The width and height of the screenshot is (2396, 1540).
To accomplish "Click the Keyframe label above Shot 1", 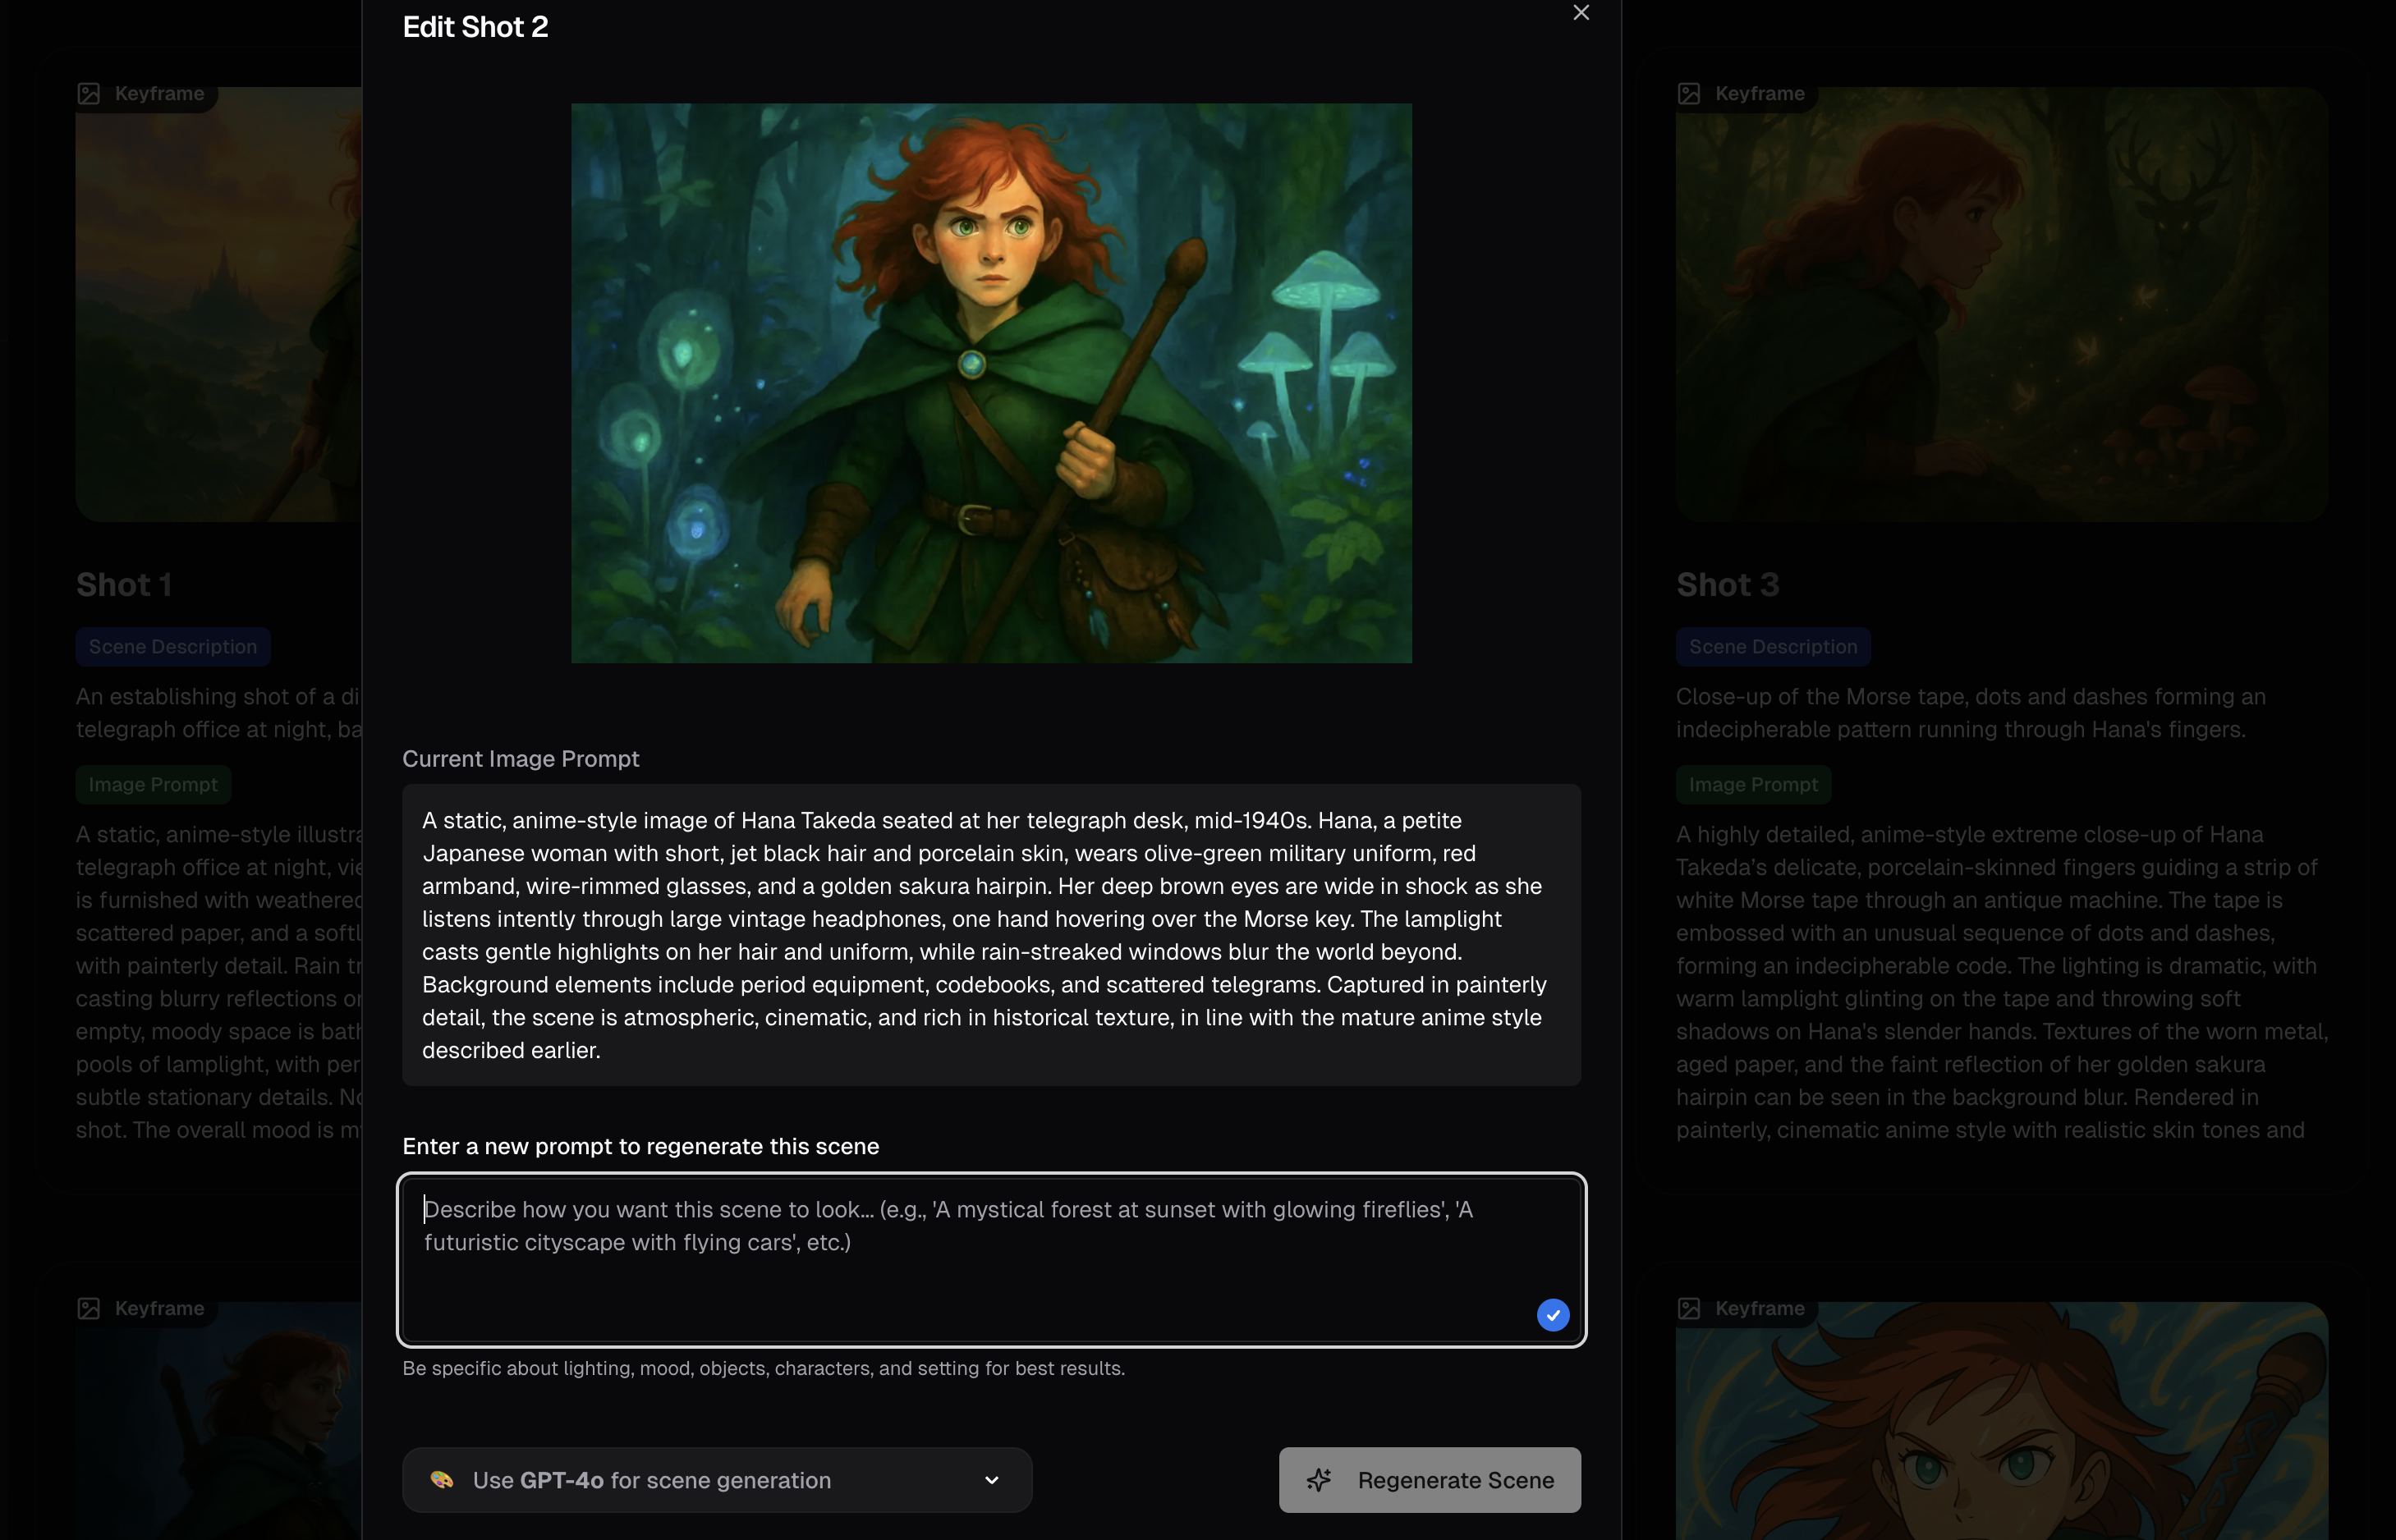I will coord(159,93).
